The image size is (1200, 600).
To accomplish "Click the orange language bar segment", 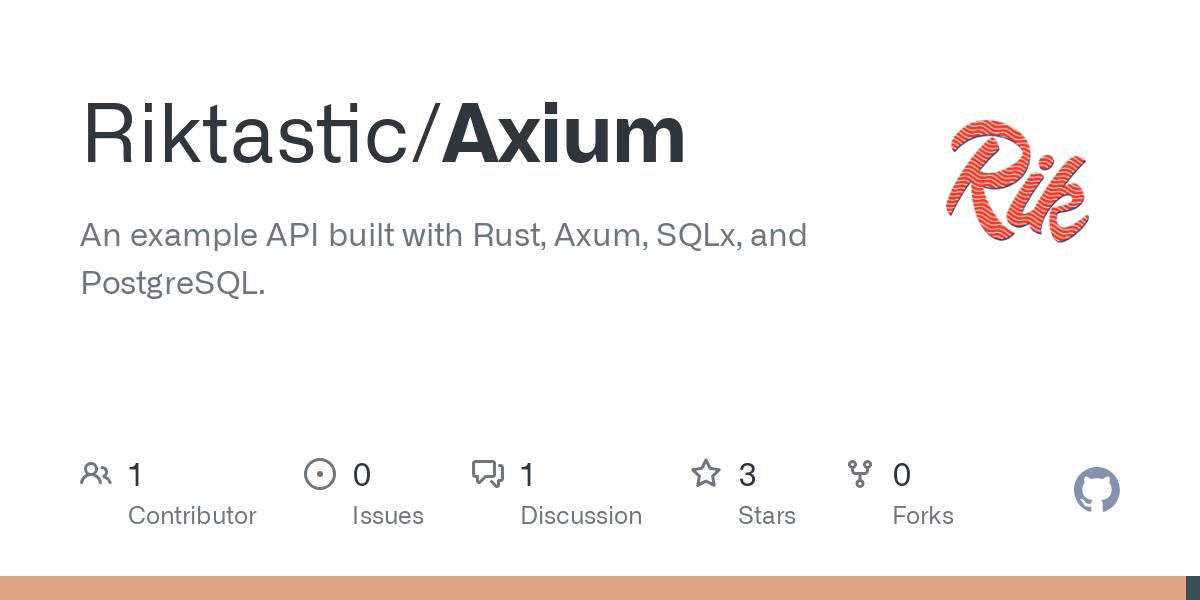I will coord(590,588).
